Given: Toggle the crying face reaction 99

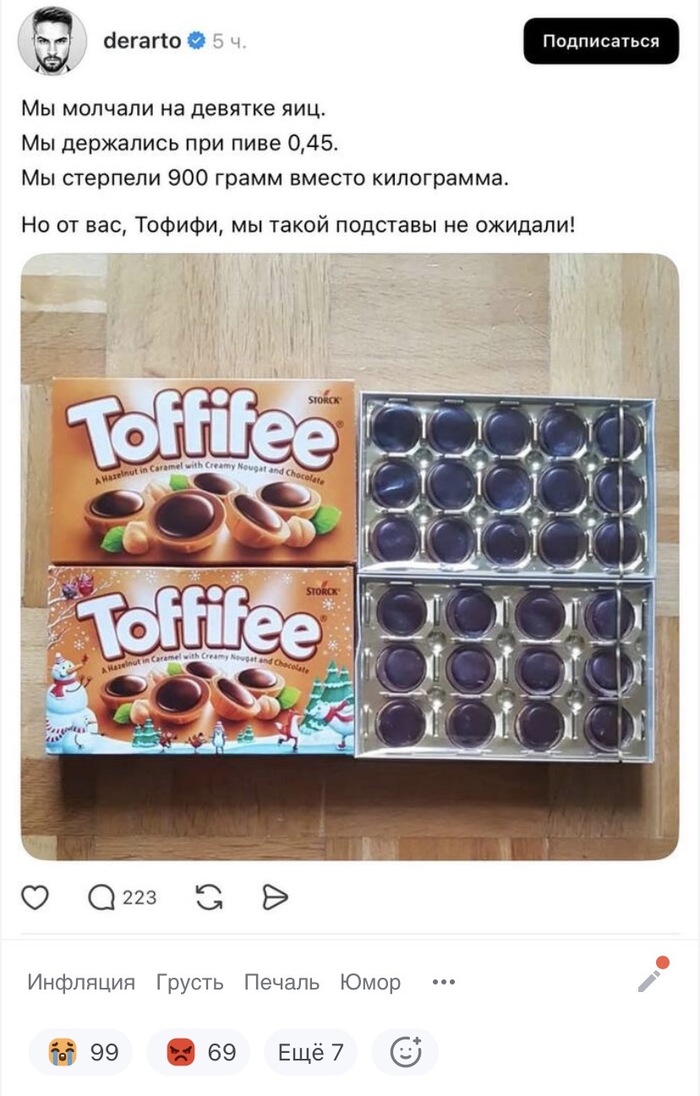Looking at the screenshot, I should click(81, 1051).
